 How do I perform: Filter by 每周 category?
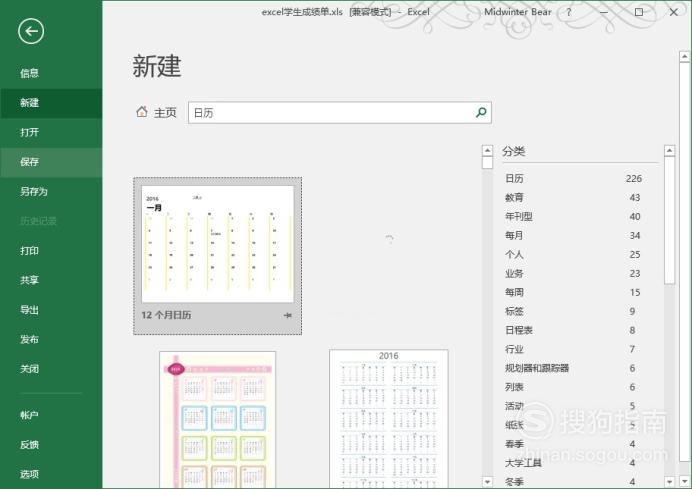click(x=573, y=293)
